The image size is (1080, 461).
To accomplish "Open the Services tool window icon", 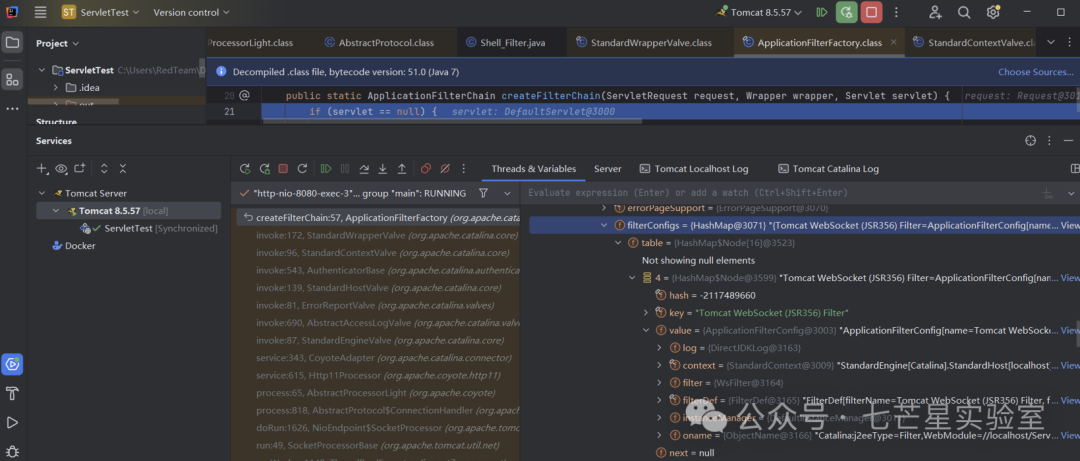I will 12,364.
